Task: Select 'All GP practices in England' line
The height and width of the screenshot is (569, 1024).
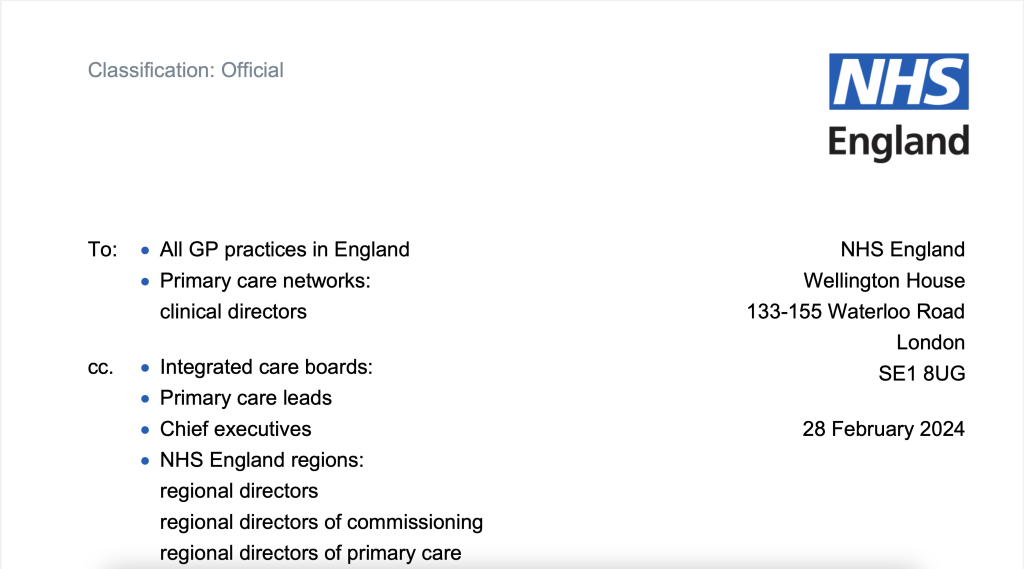Action: pyautogui.click(x=284, y=249)
